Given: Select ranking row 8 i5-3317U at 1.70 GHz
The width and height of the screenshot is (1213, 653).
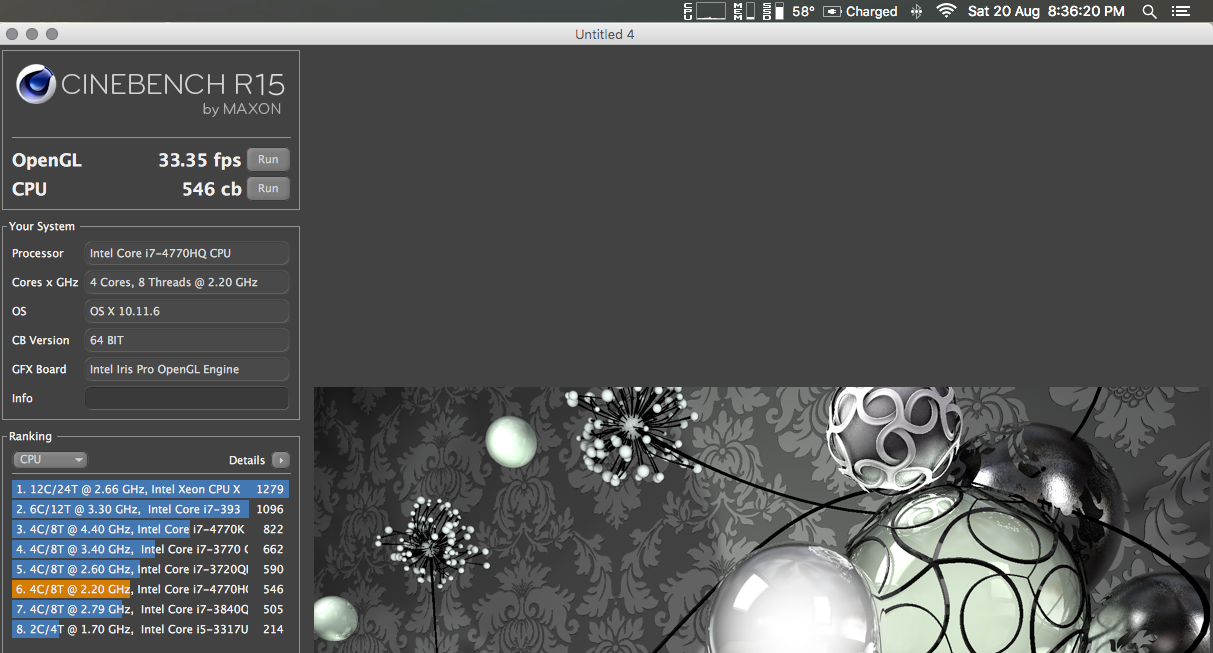Looking at the screenshot, I should click(x=150, y=629).
